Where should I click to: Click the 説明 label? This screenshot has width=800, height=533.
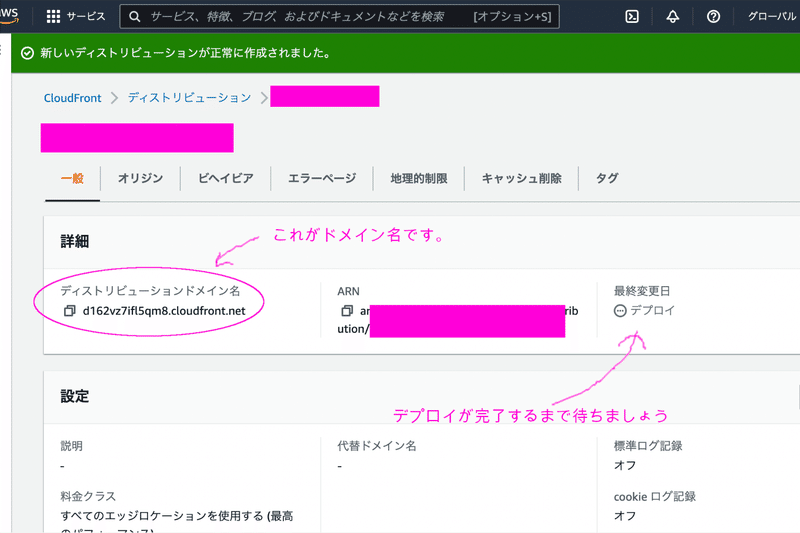coord(71,446)
